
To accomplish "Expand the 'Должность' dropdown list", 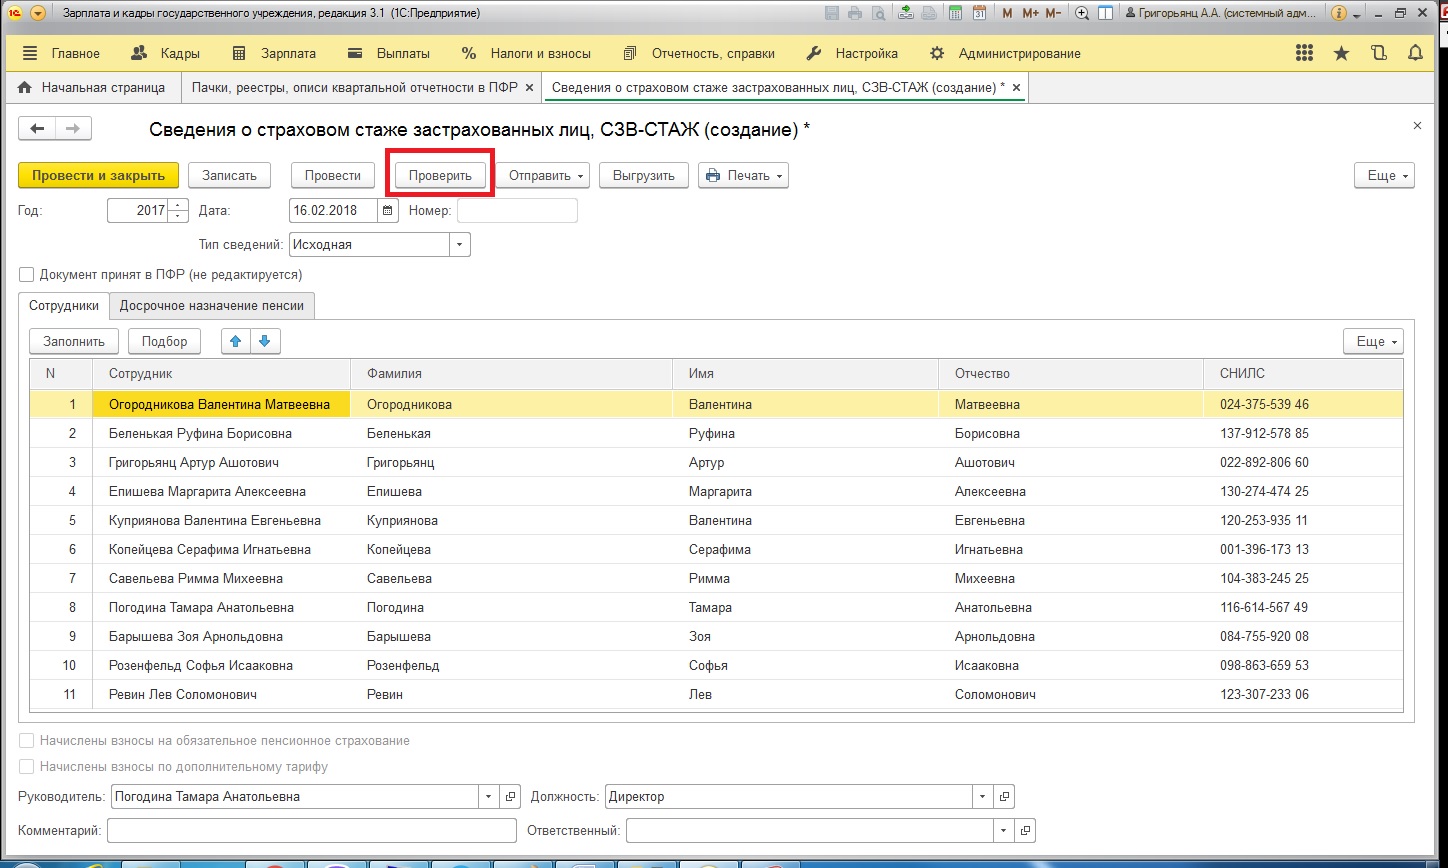I will pyautogui.click(x=983, y=797).
